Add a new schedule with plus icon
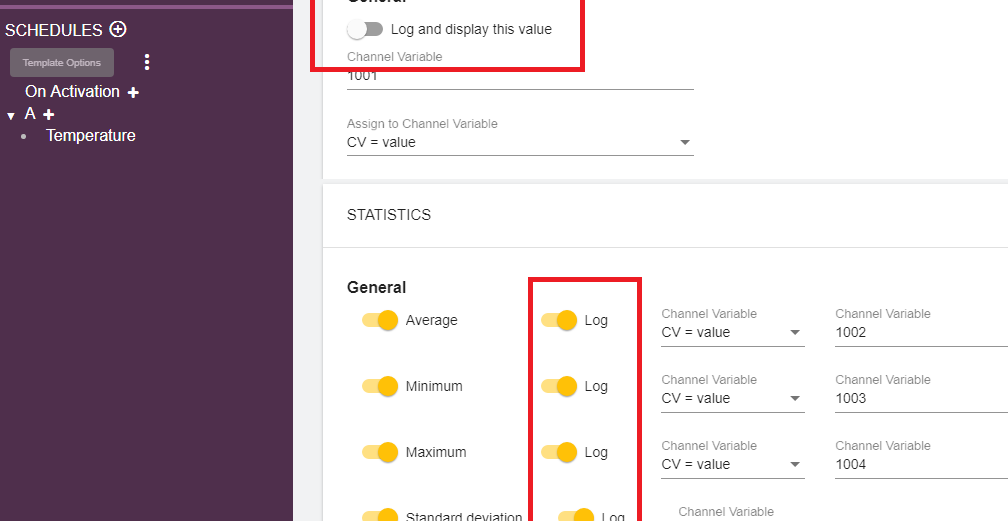 [x=118, y=30]
